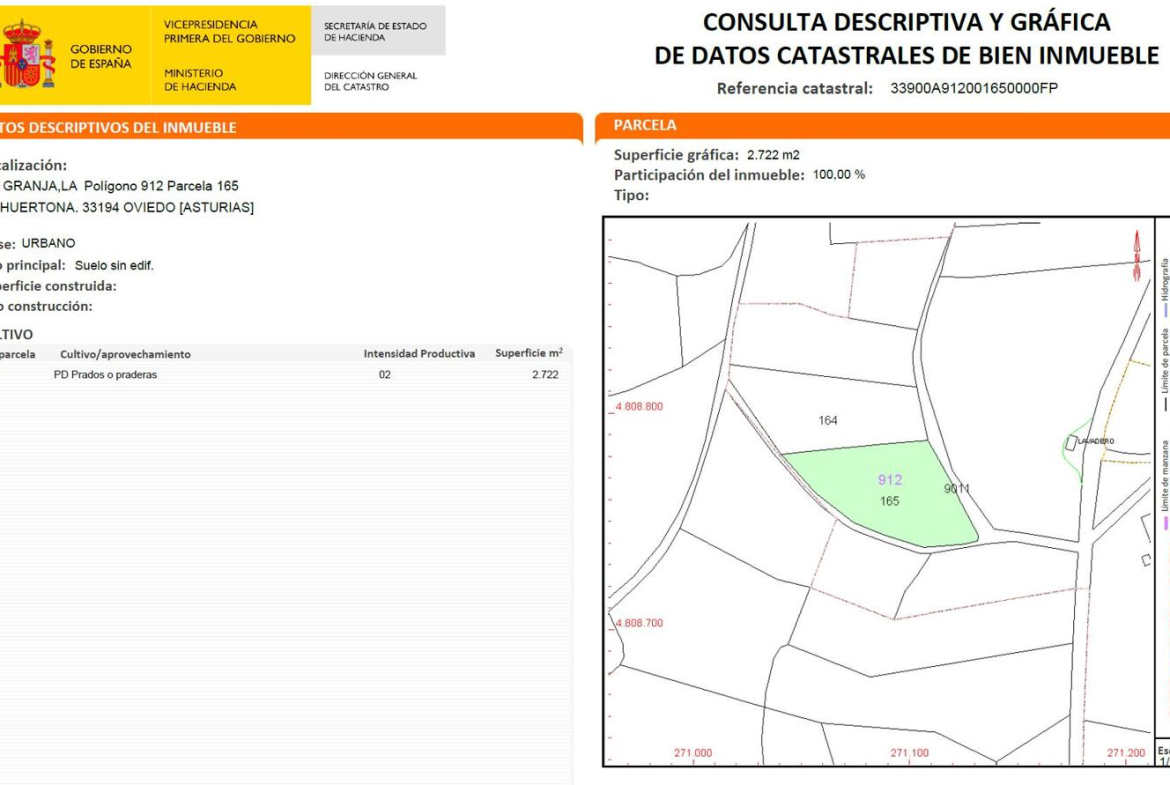Click the purple 912 polygon number

point(890,480)
